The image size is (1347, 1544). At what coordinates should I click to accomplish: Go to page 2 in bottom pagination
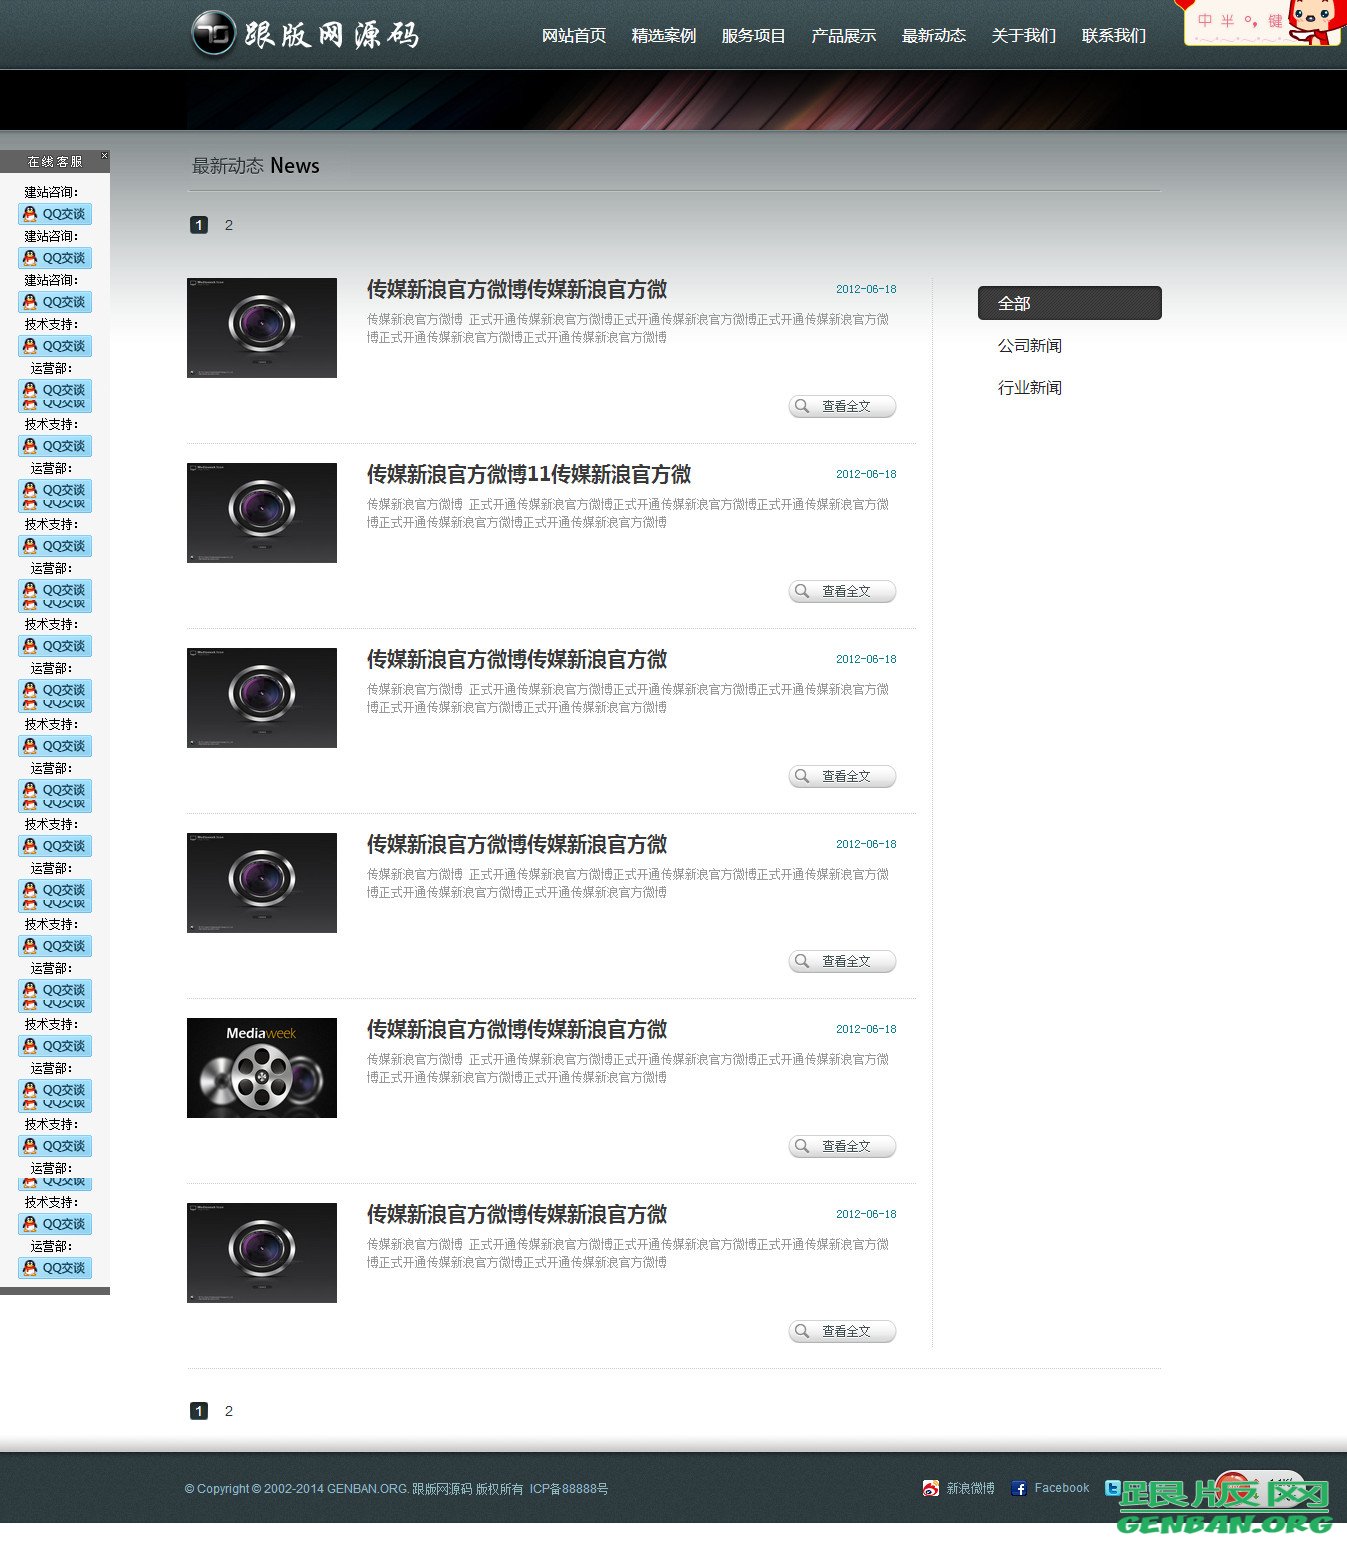229,1411
